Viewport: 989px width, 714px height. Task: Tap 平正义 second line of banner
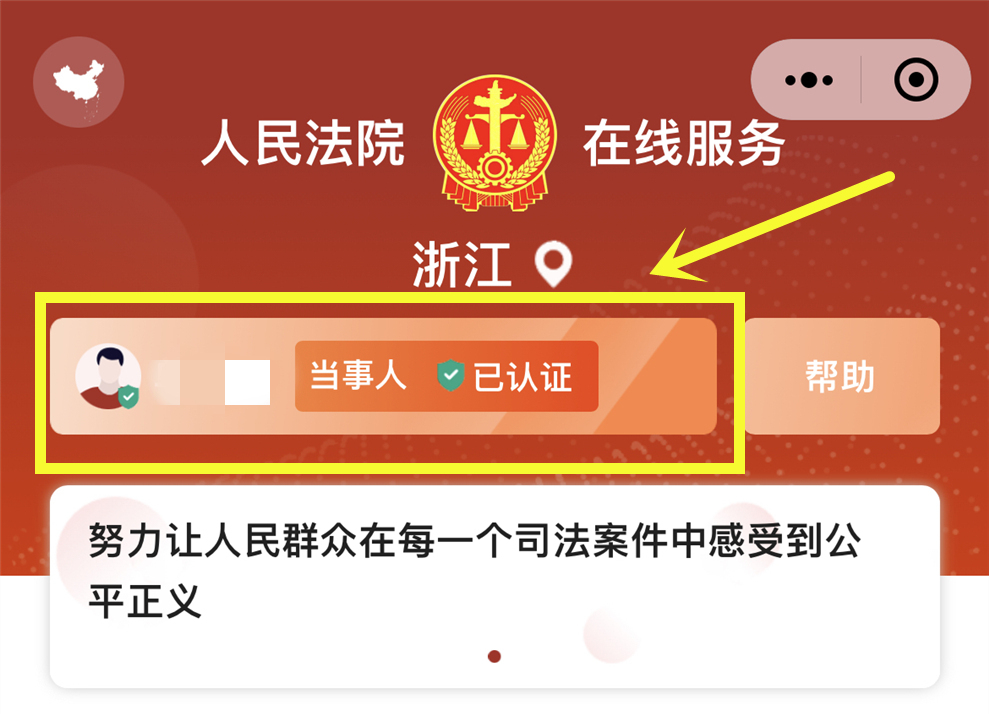[x=144, y=601]
